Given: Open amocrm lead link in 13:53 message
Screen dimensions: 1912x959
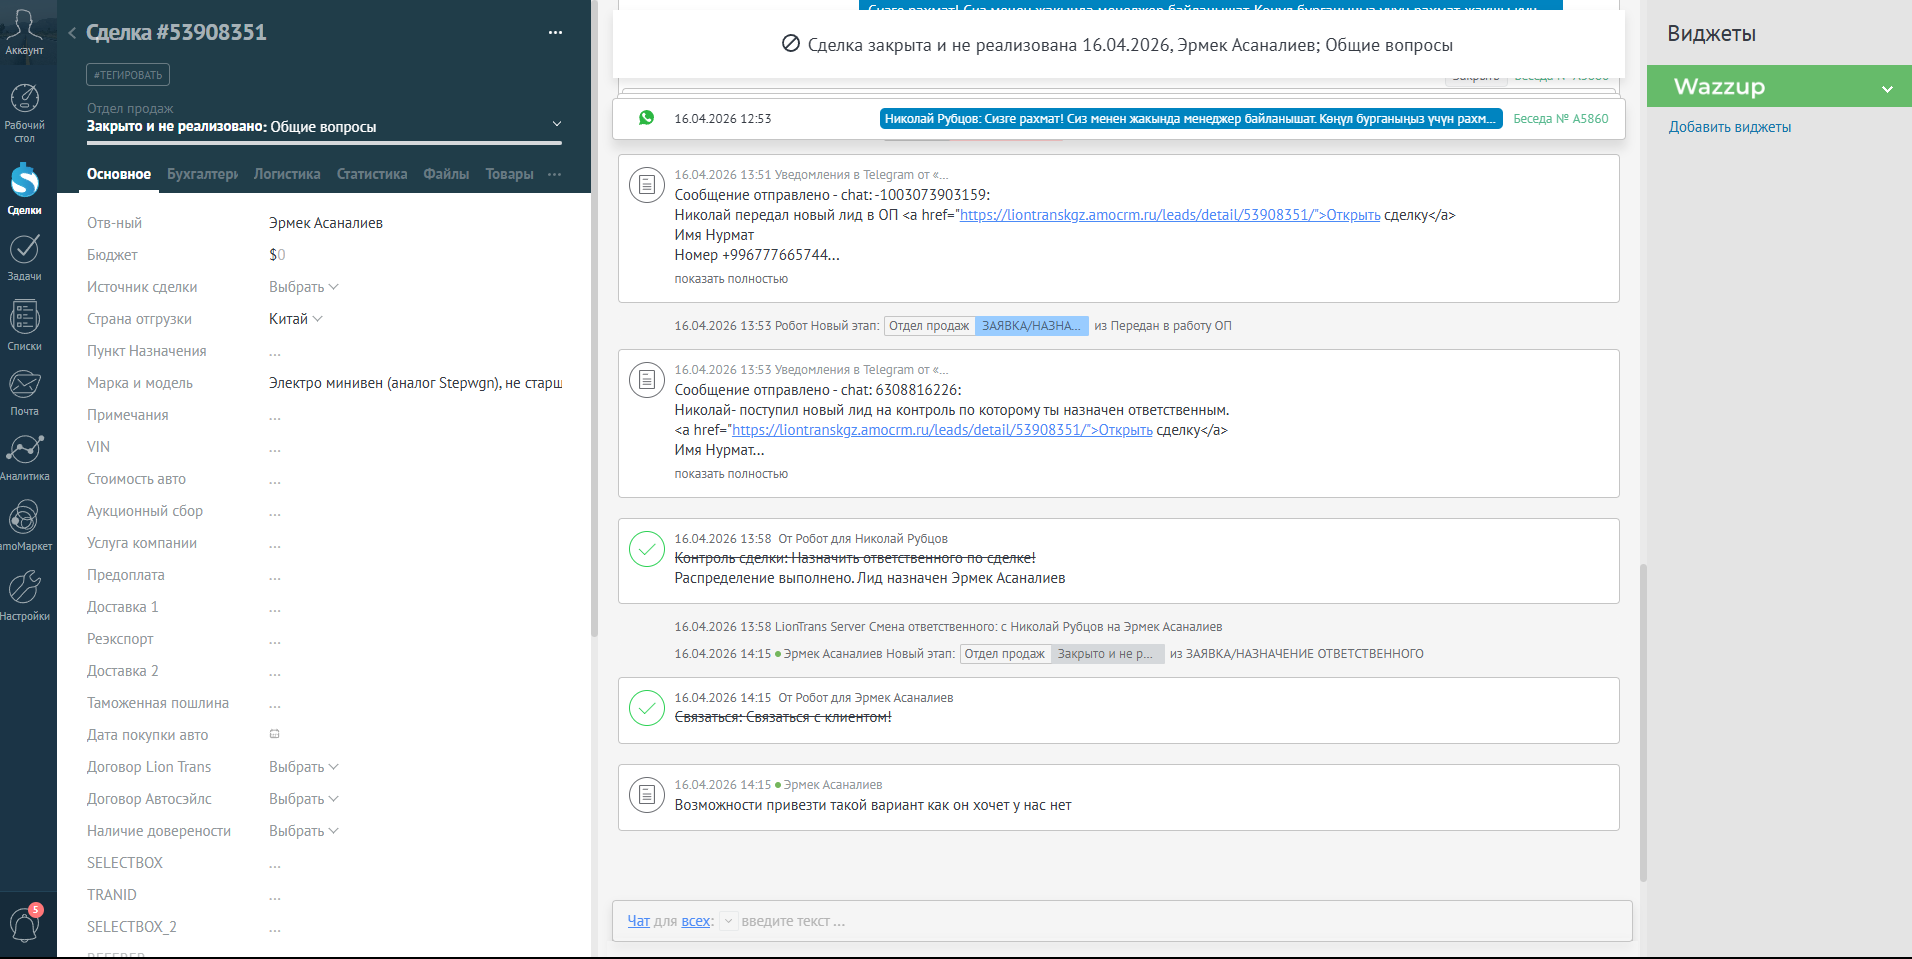Looking at the screenshot, I should 942,430.
